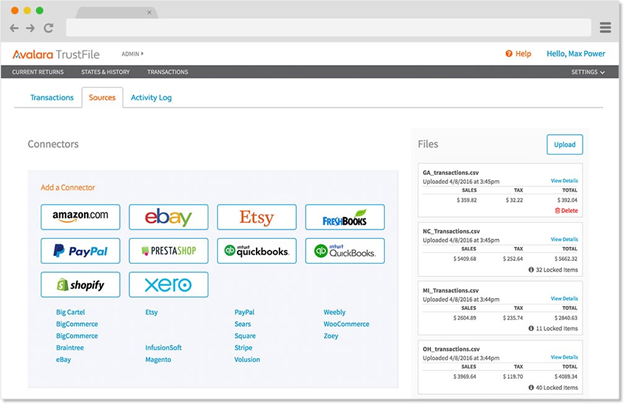
Task: Click the Weebly link
Action: (x=335, y=312)
